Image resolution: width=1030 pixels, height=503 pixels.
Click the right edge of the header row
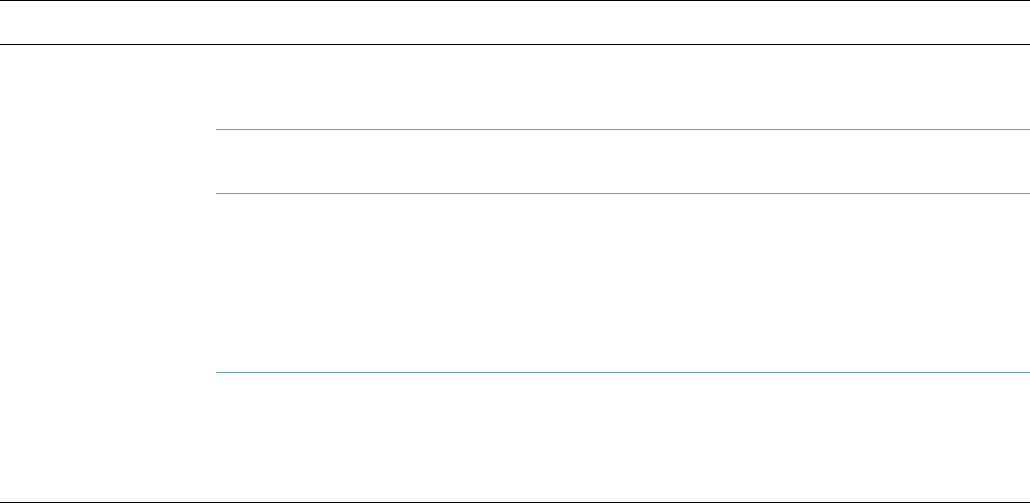[x=1023, y=22]
